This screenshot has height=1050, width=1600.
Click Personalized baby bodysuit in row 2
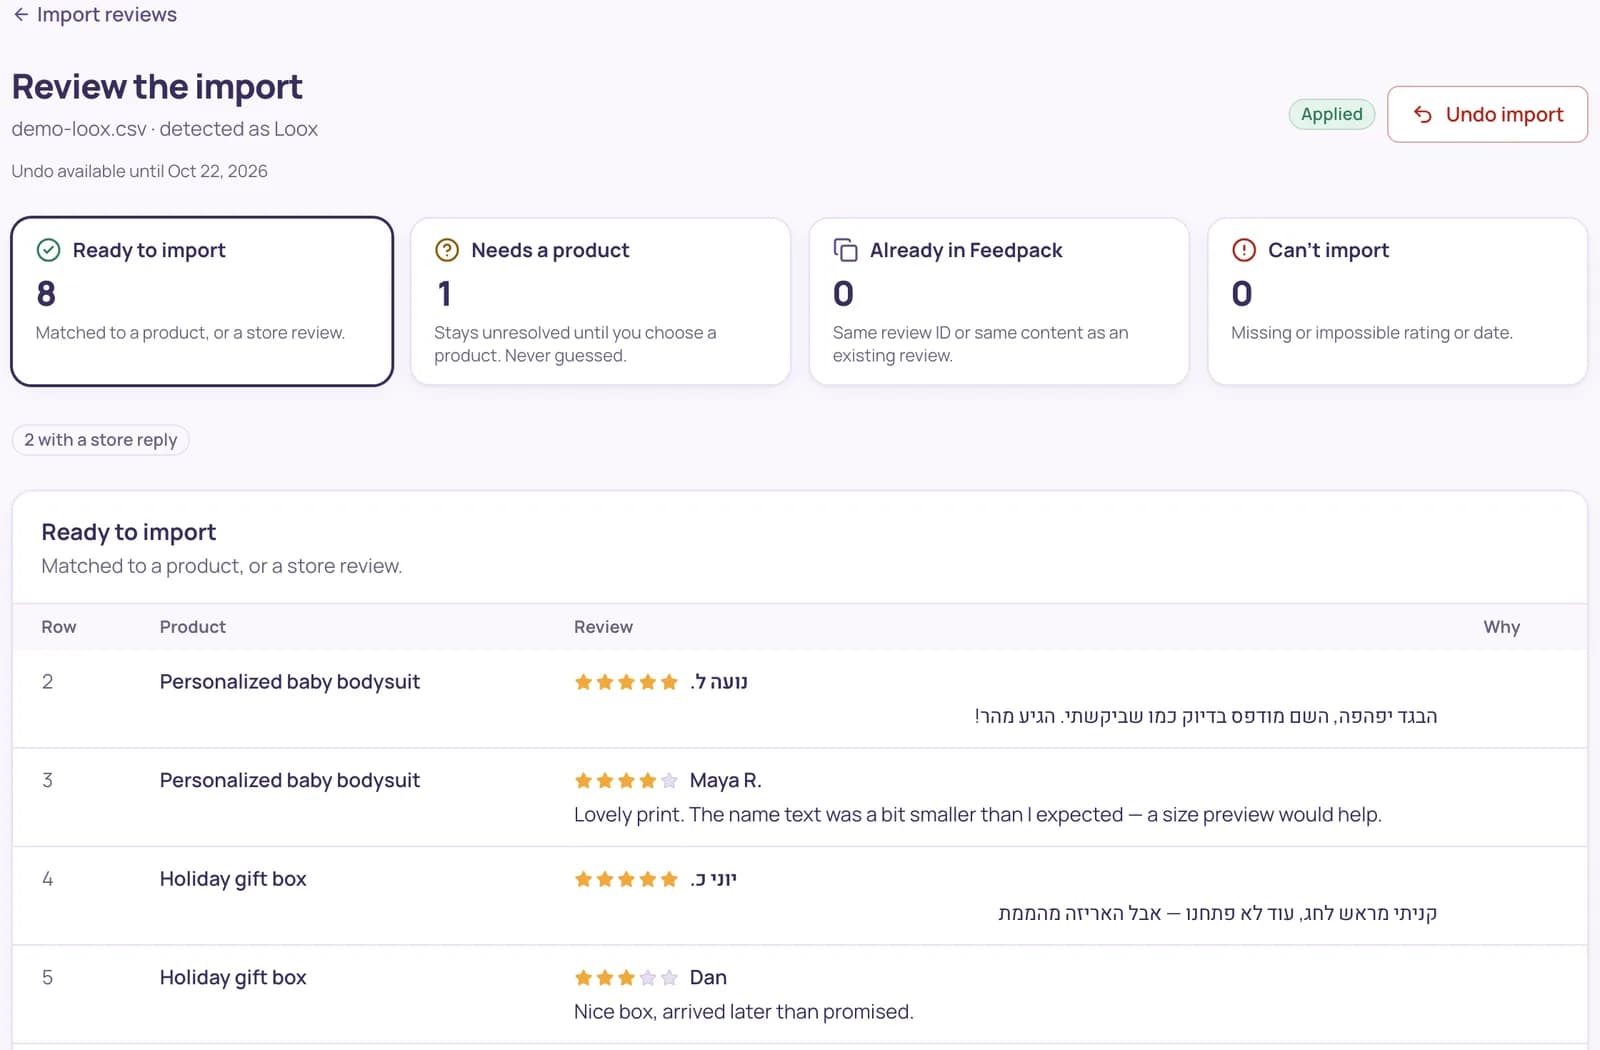(290, 682)
